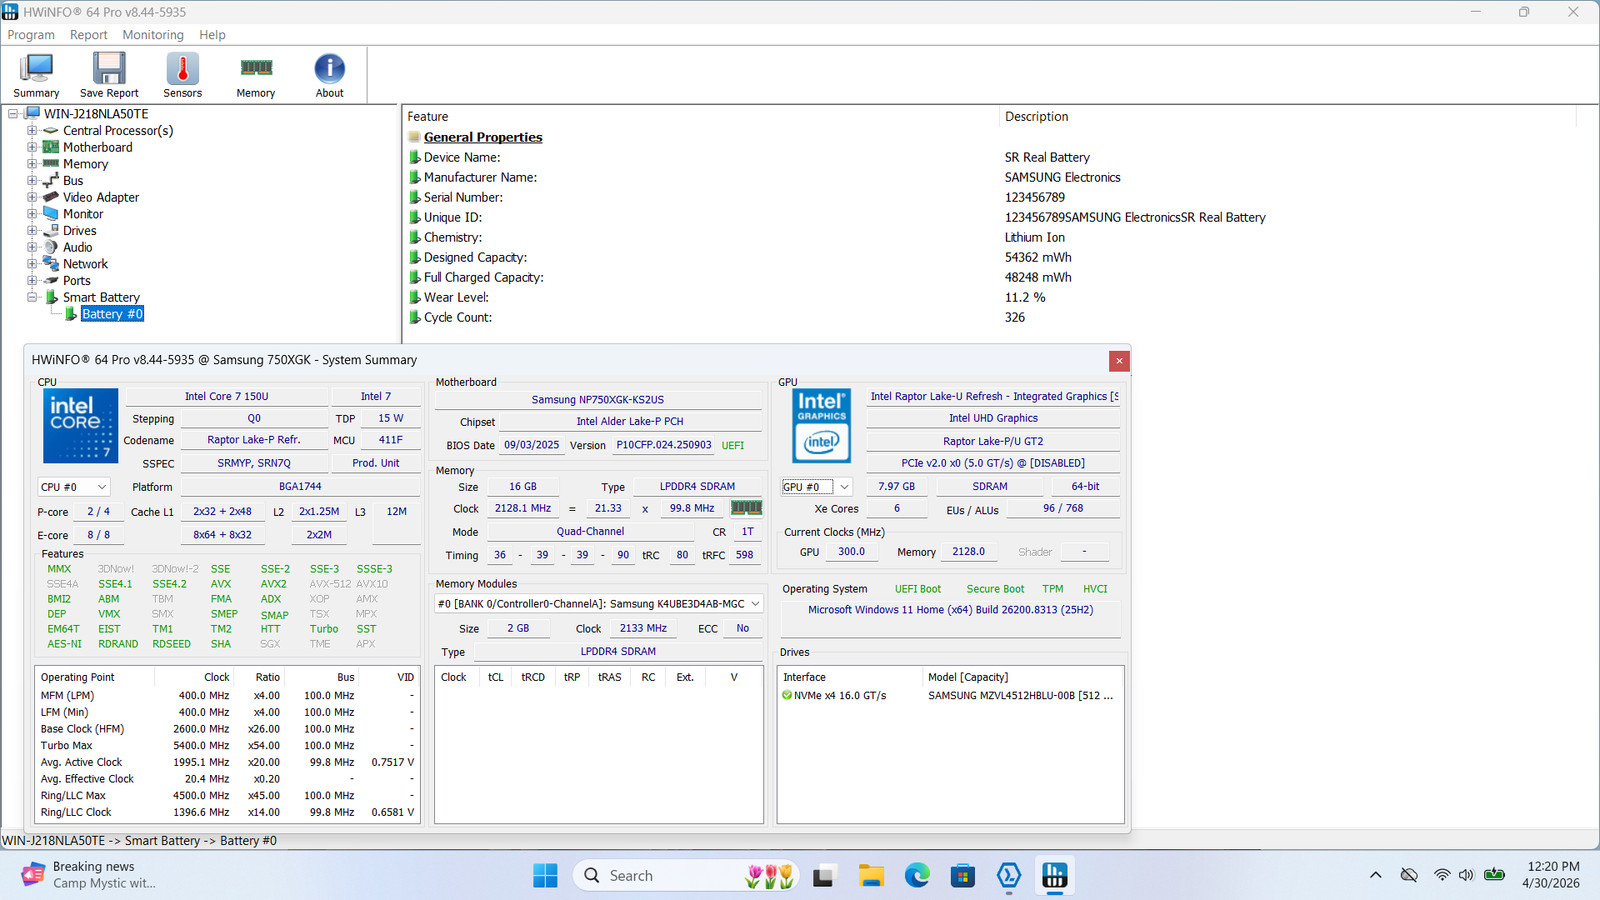Open the CPU #0 selector dropdown
This screenshot has width=1600, height=900.
[73, 487]
